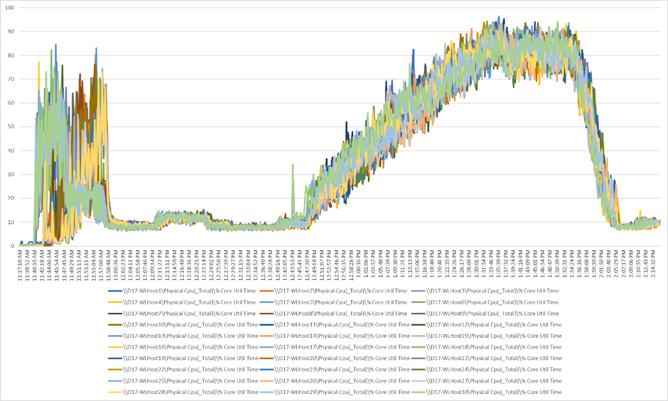Highlight legend series D17-WLHost27

(487, 381)
